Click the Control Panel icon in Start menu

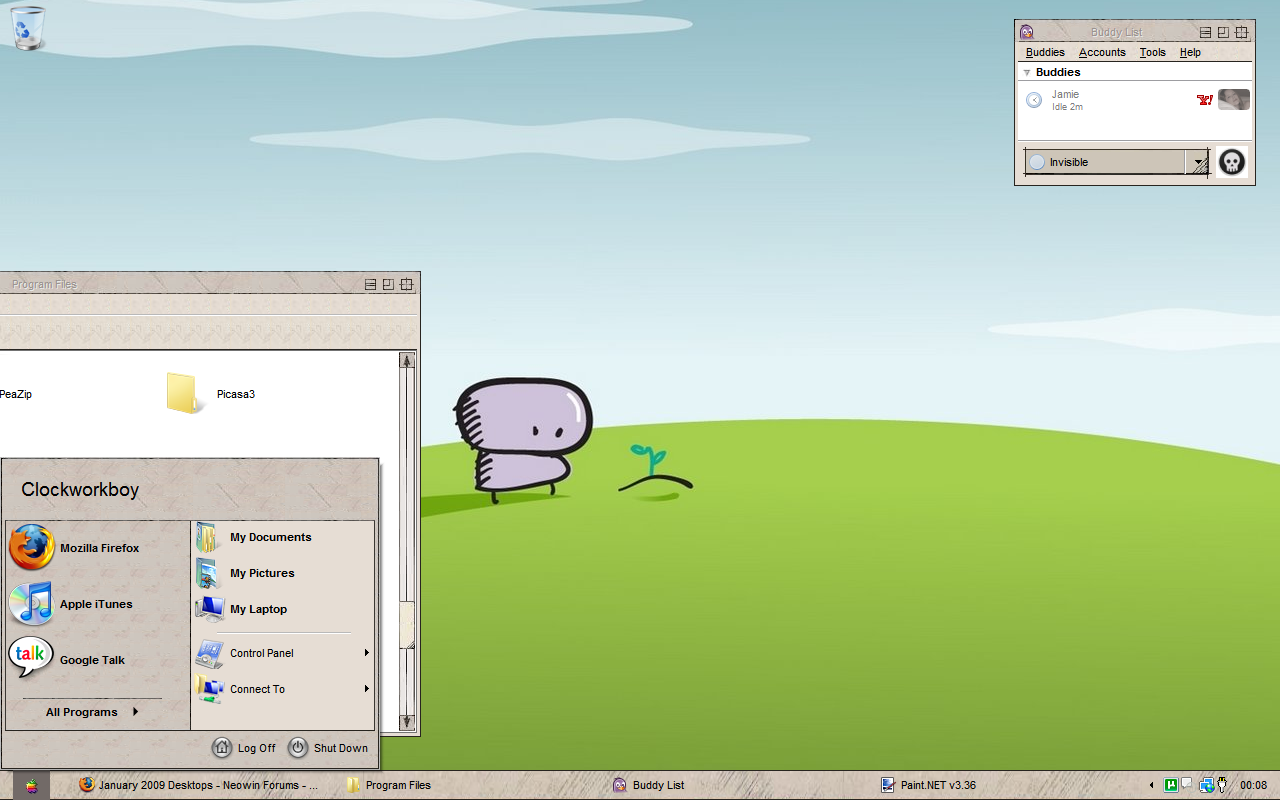[210, 653]
